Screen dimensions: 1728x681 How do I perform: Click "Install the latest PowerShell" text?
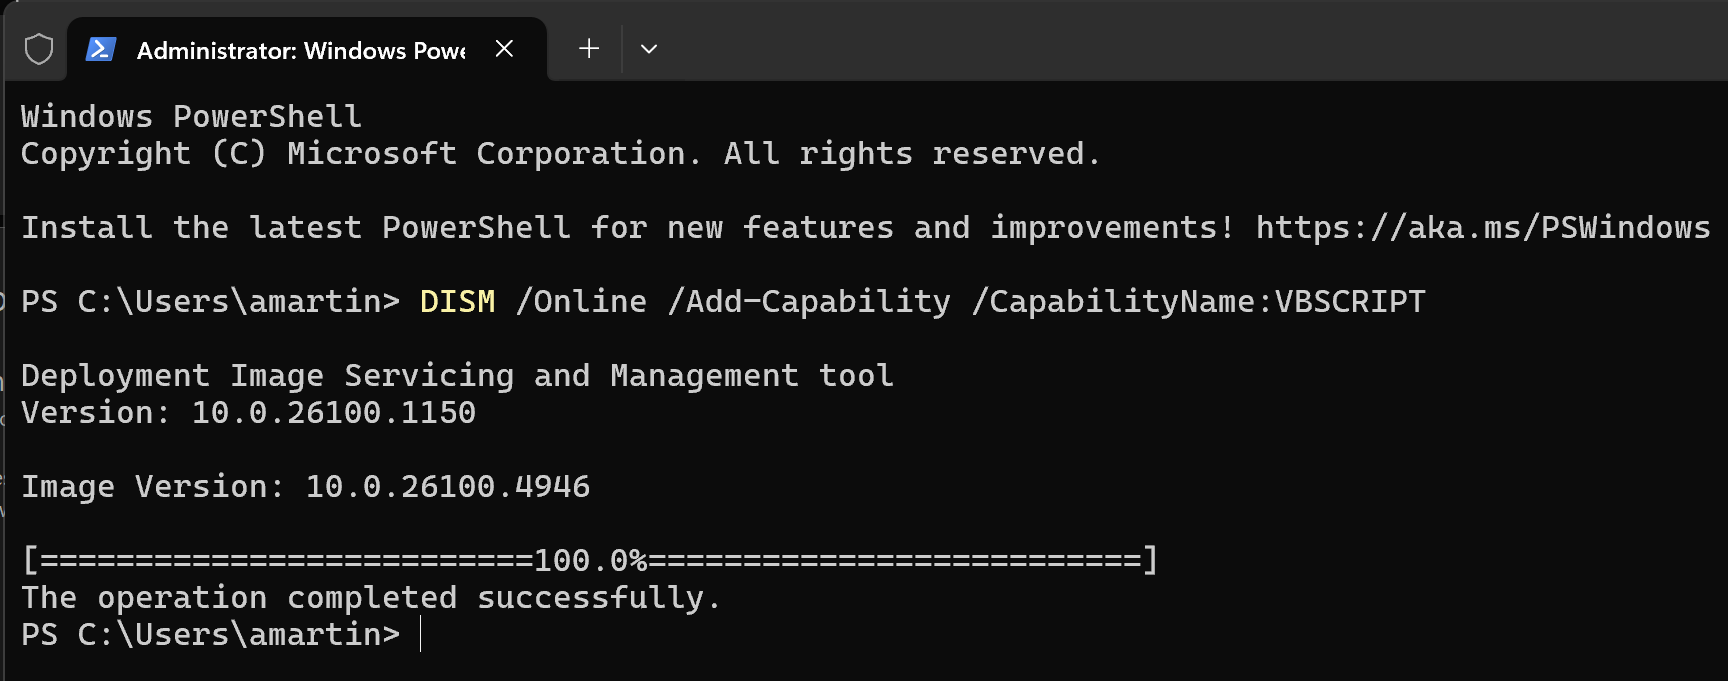click(296, 228)
